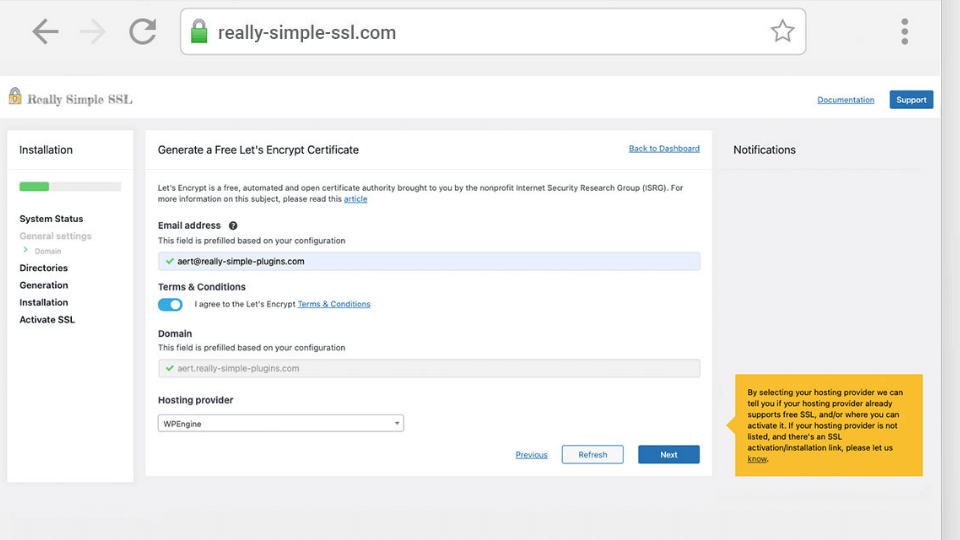Image resolution: width=960 pixels, height=540 pixels.
Task: Open the Hosting provider WPEngine dropdown
Action: [x=280, y=423]
